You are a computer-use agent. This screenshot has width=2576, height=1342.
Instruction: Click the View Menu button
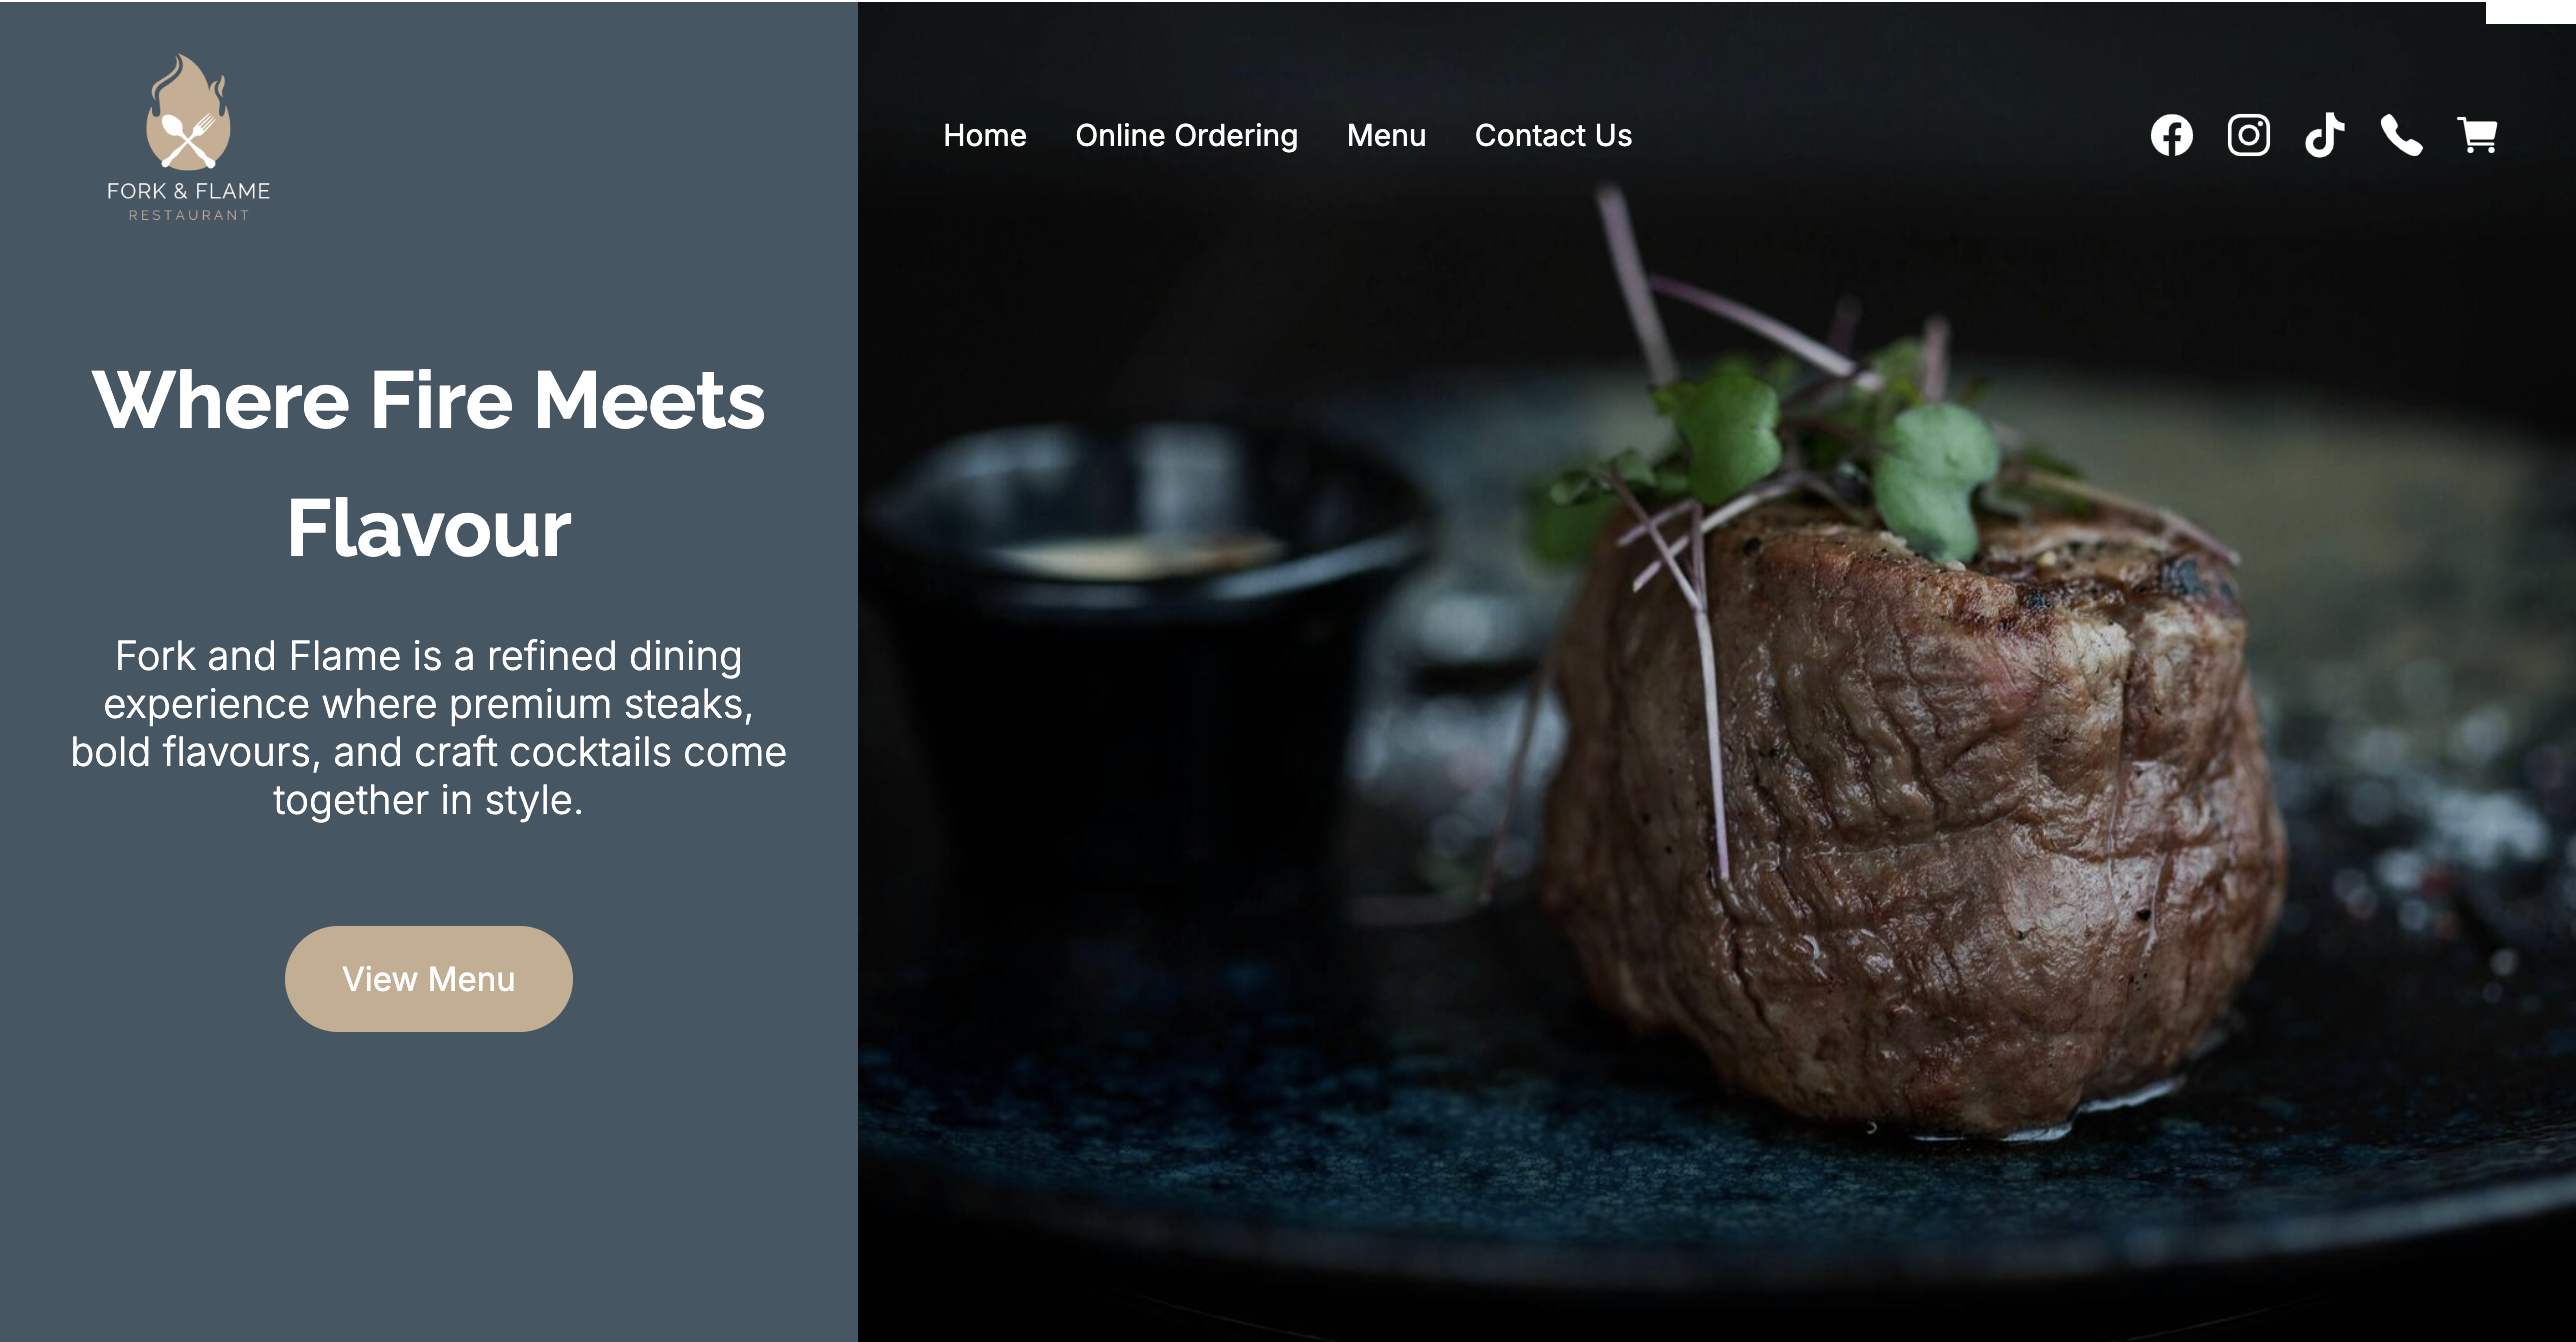[429, 978]
